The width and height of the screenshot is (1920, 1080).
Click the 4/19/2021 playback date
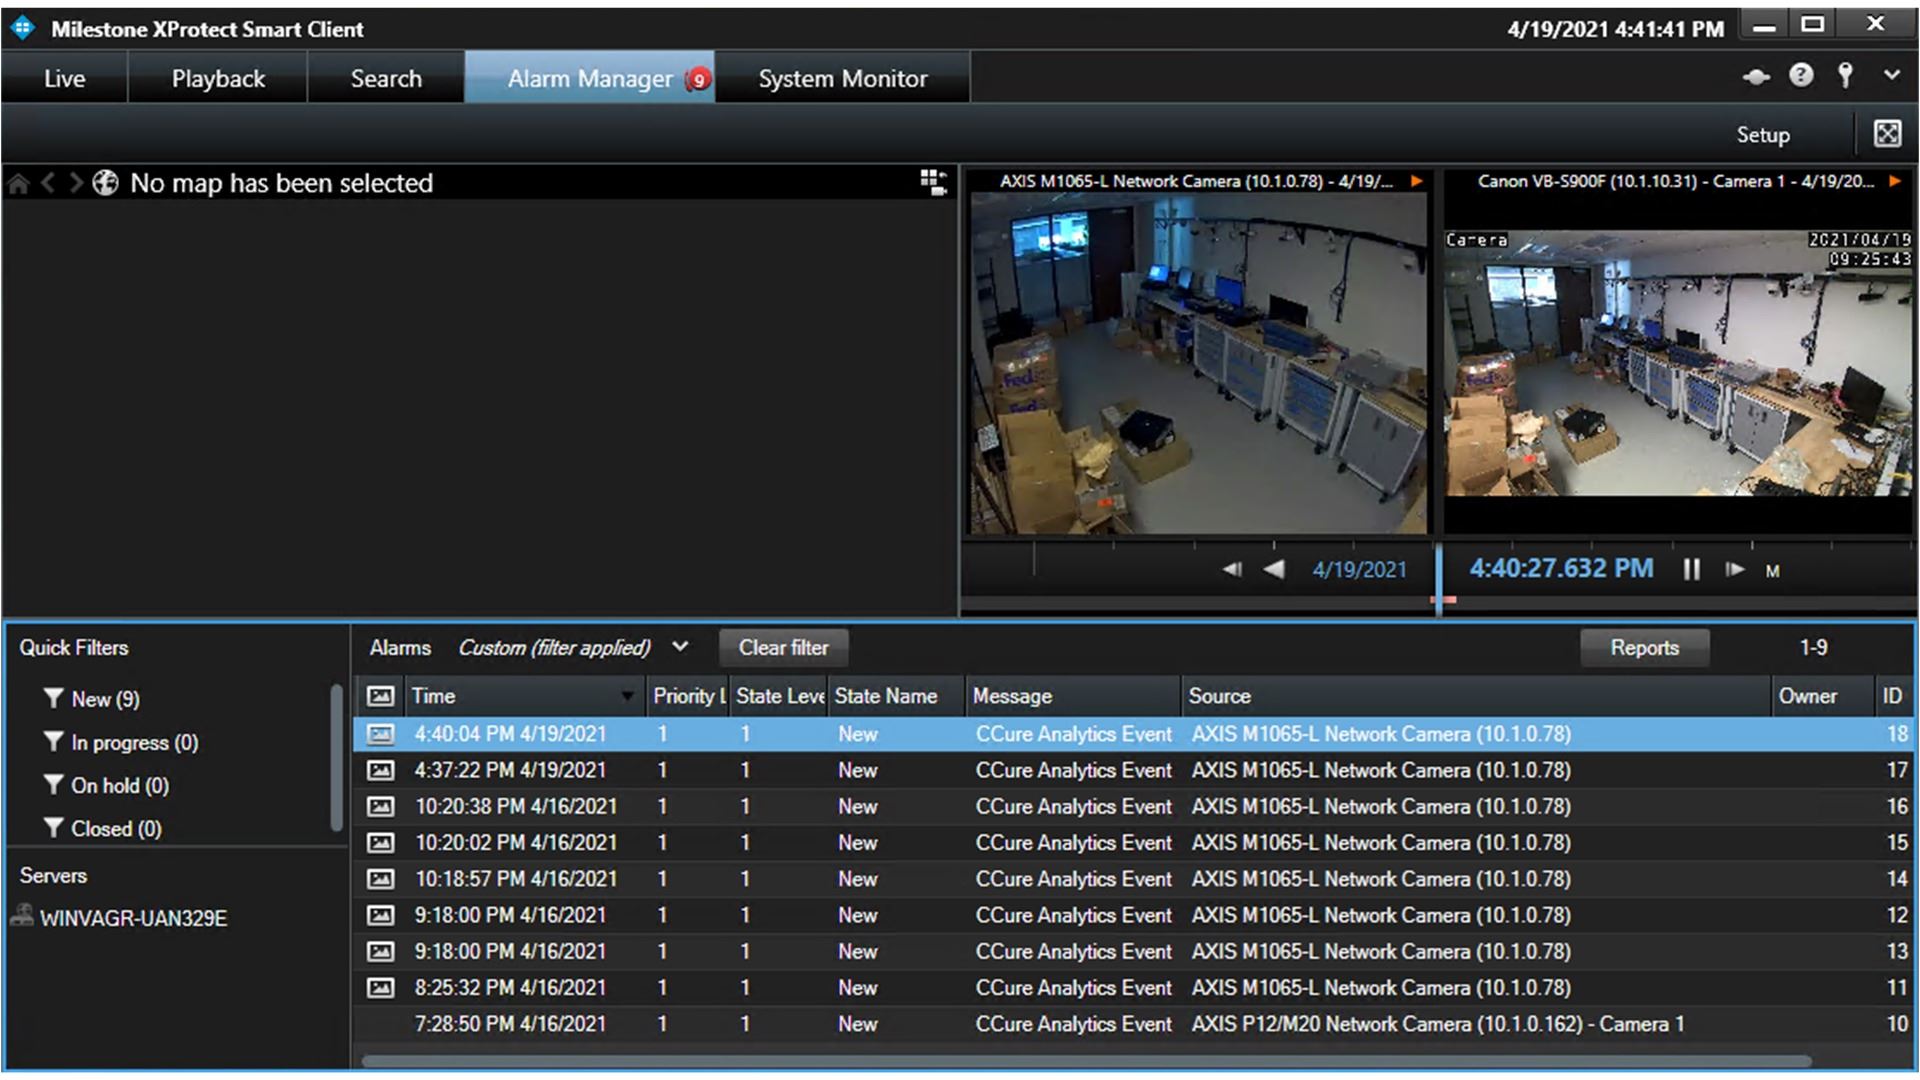point(1359,569)
